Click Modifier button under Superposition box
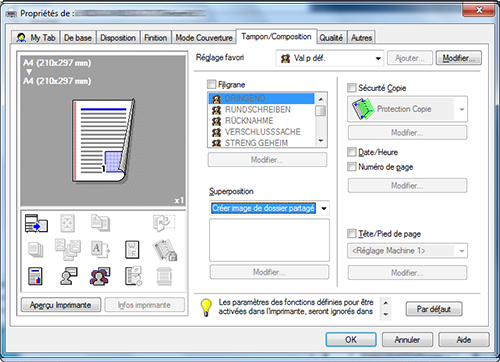500x362 pixels. pyautogui.click(x=269, y=272)
